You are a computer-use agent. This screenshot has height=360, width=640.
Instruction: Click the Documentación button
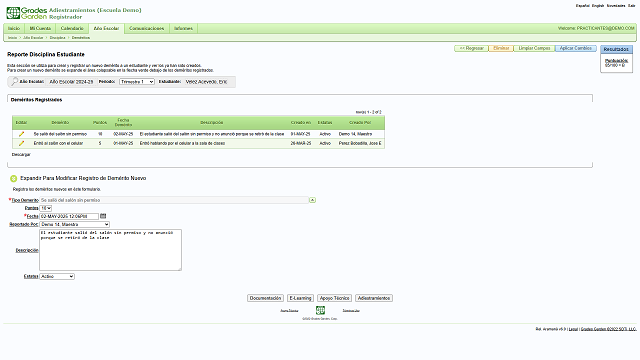pyautogui.click(x=265, y=298)
